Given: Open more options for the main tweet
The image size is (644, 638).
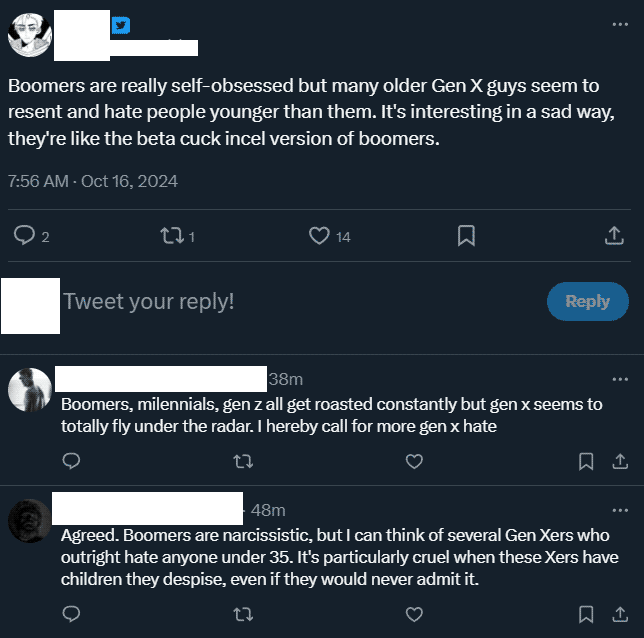Looking at the screenshot, I should tap(620, 25).
